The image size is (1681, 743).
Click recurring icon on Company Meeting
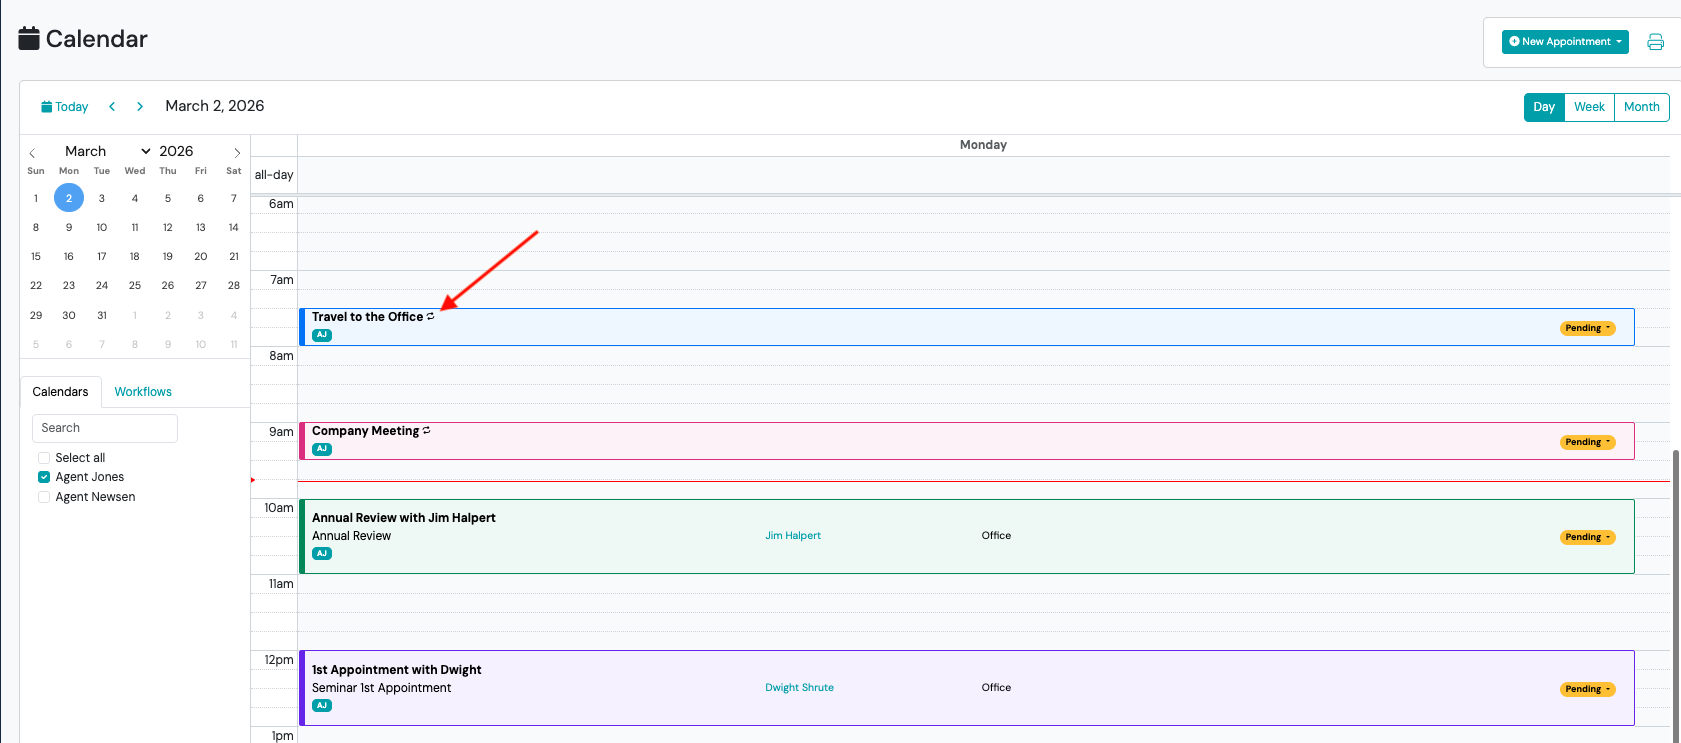pyautogui.click(x=427, y=430)
